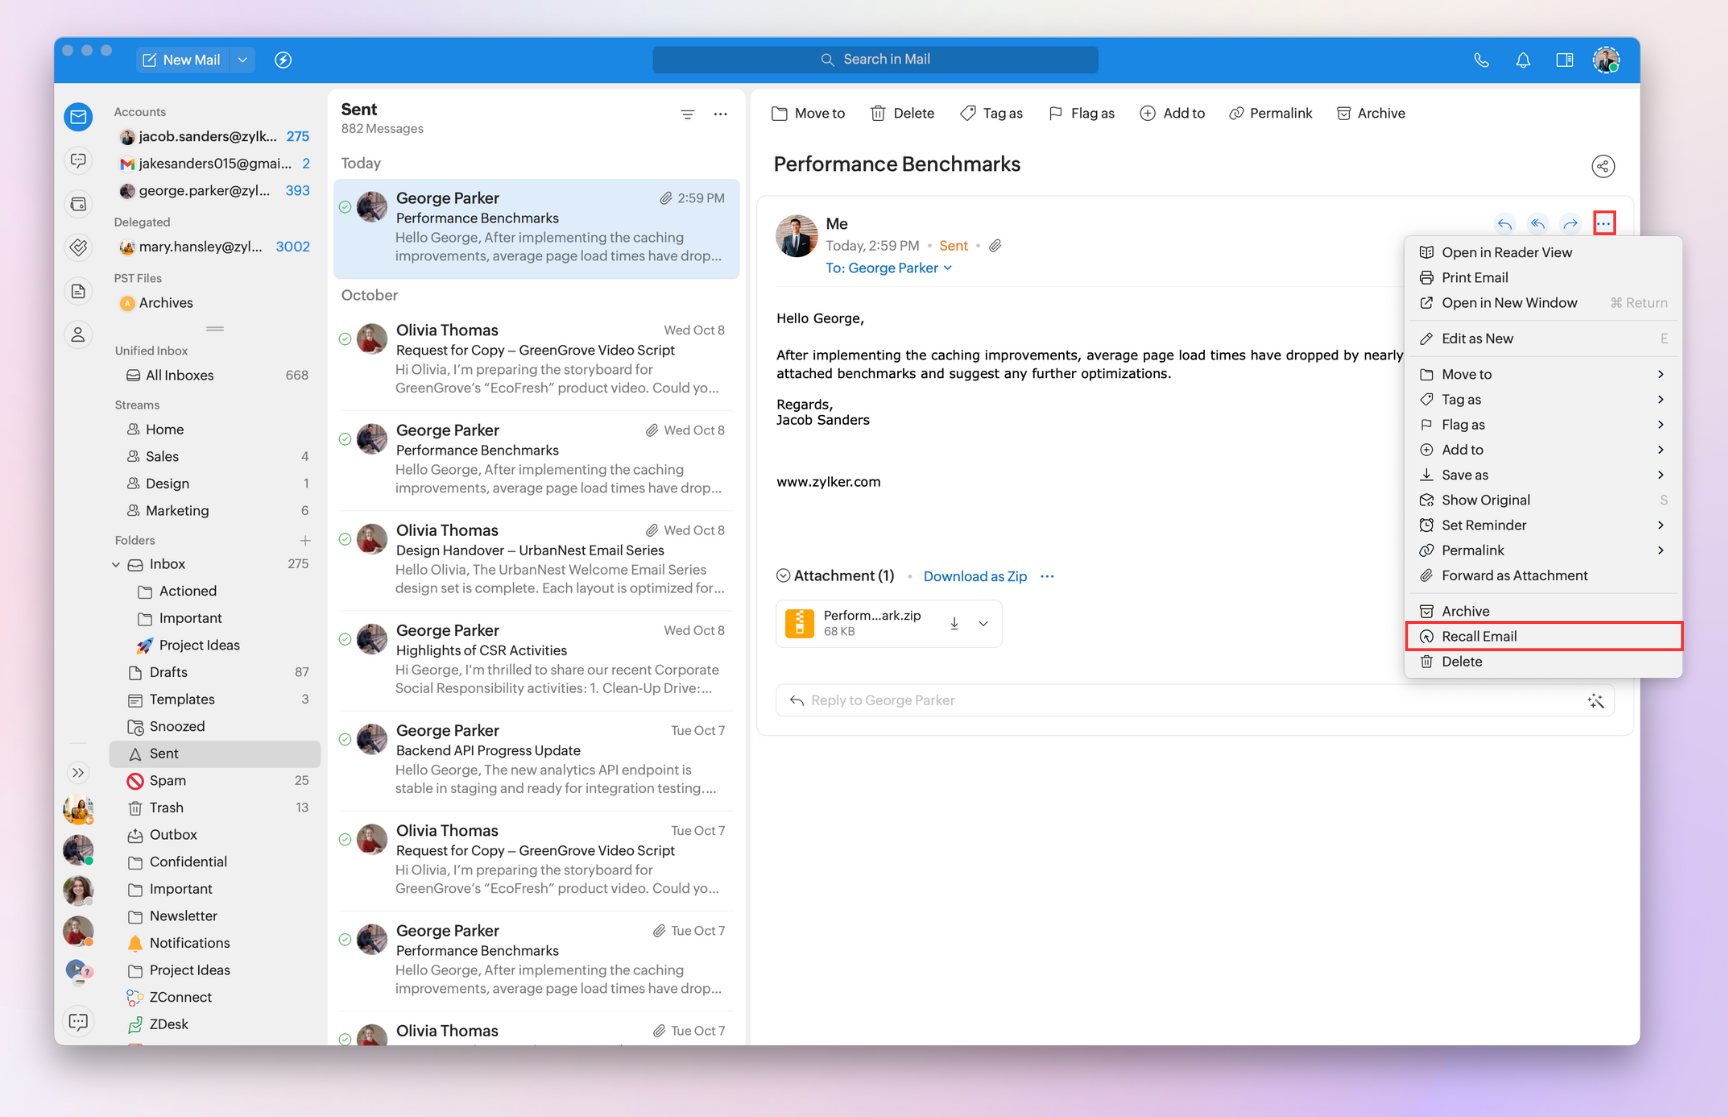Open the chat icon in the left rail
The width and height of the screenshot is (1728, 1117).
click(78, 161)
